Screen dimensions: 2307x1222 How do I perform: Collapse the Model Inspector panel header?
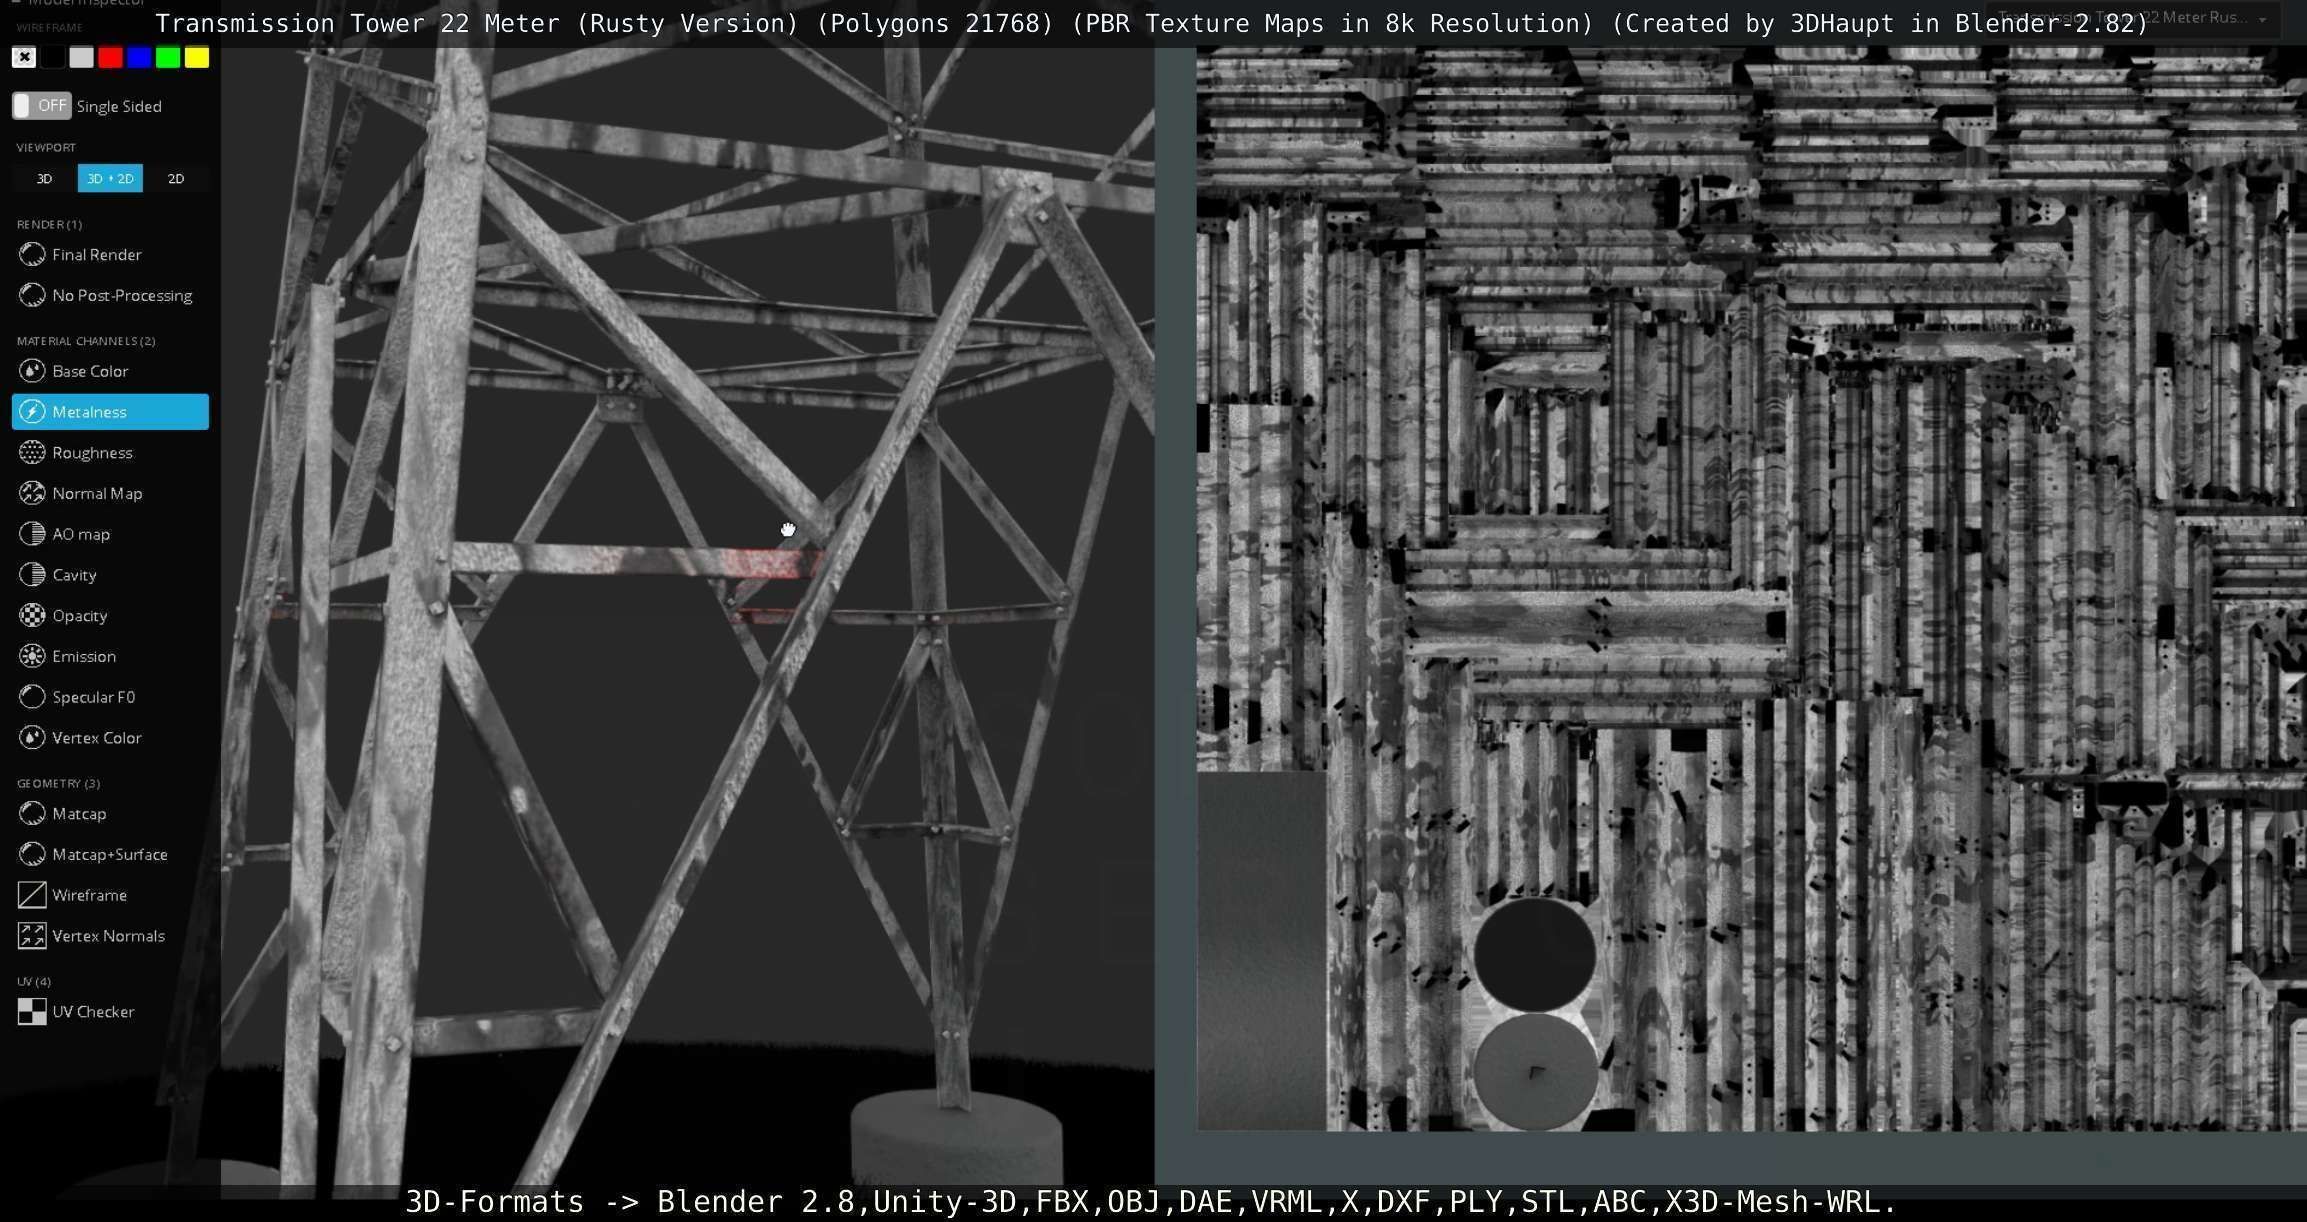click(x=80, y=3)
